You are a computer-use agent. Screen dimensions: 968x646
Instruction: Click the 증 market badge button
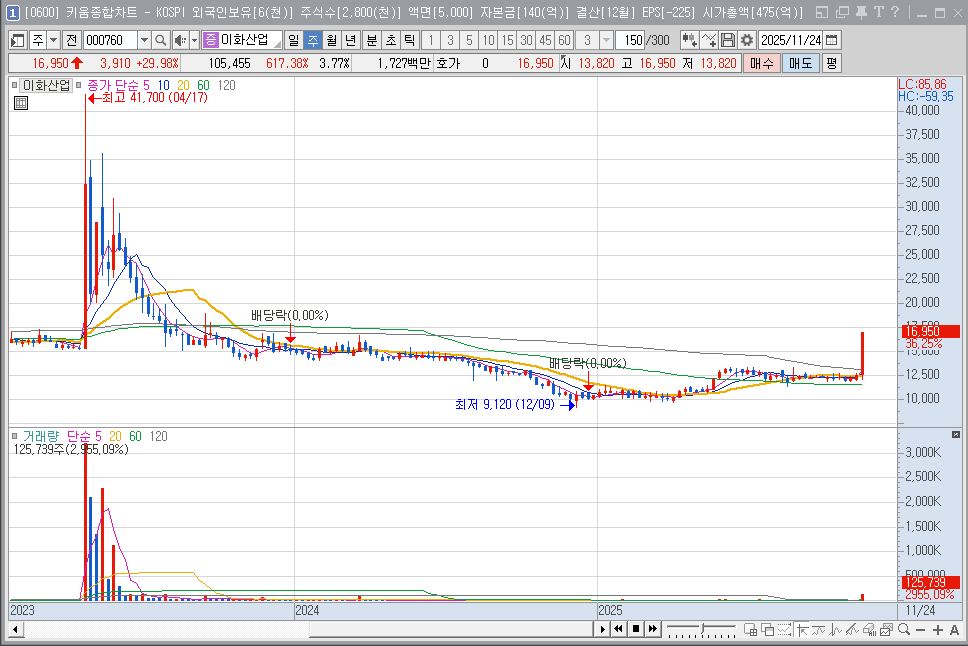(211, 40)
